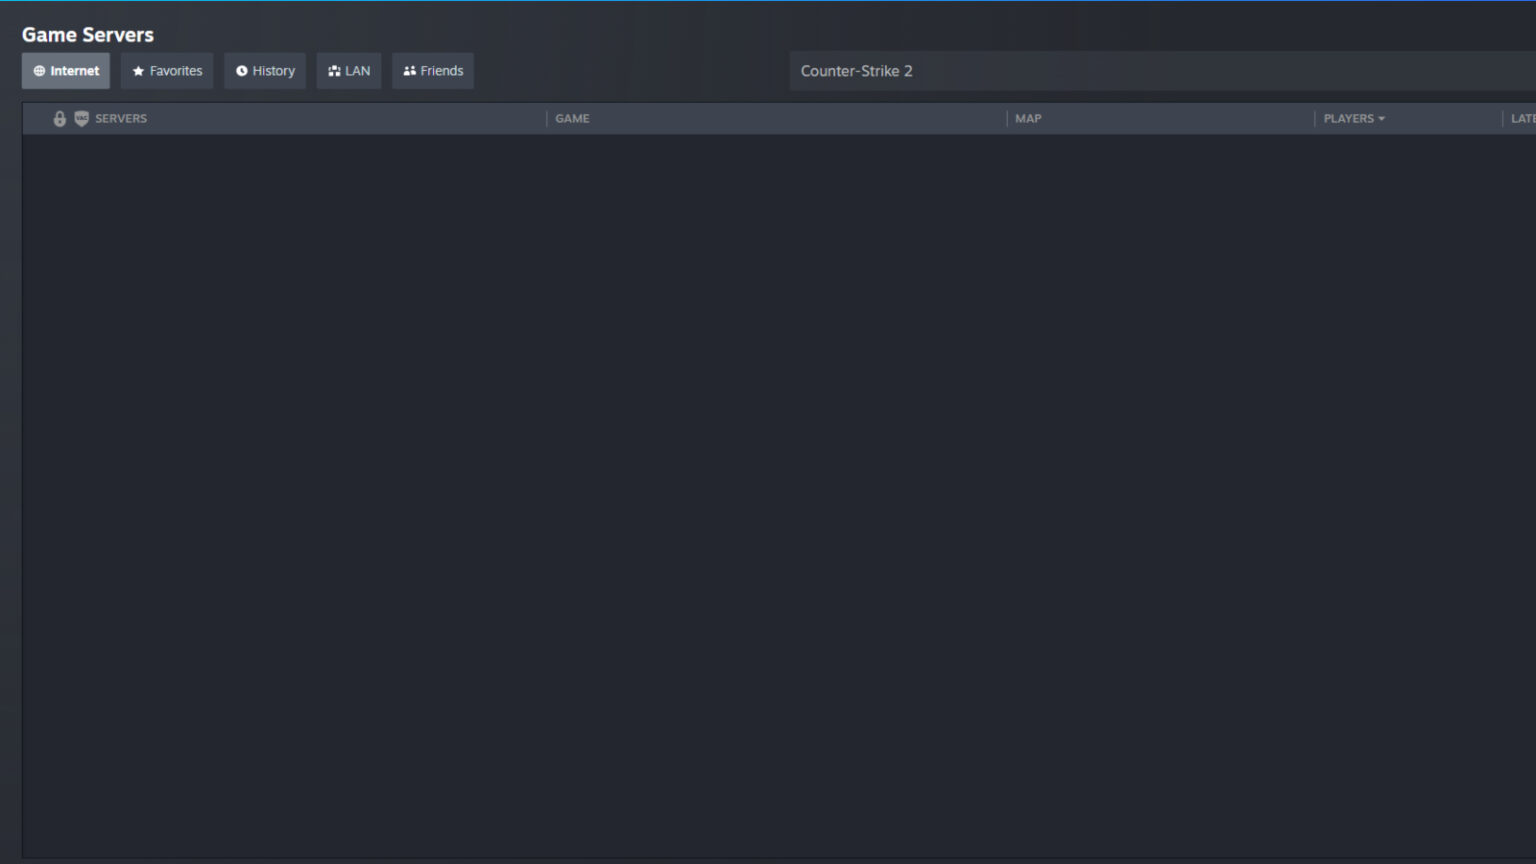
Task: Select the Internet servers view
Action: pos(65,70)
